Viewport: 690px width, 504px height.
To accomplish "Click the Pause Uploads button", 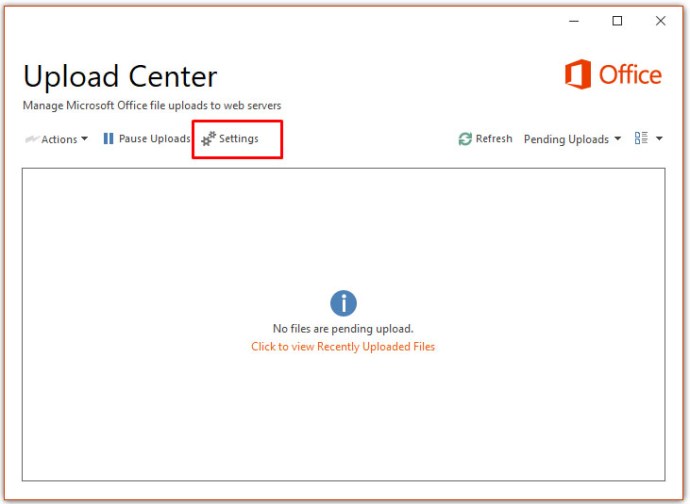I will pyautogui.click(x=147, y=139).
